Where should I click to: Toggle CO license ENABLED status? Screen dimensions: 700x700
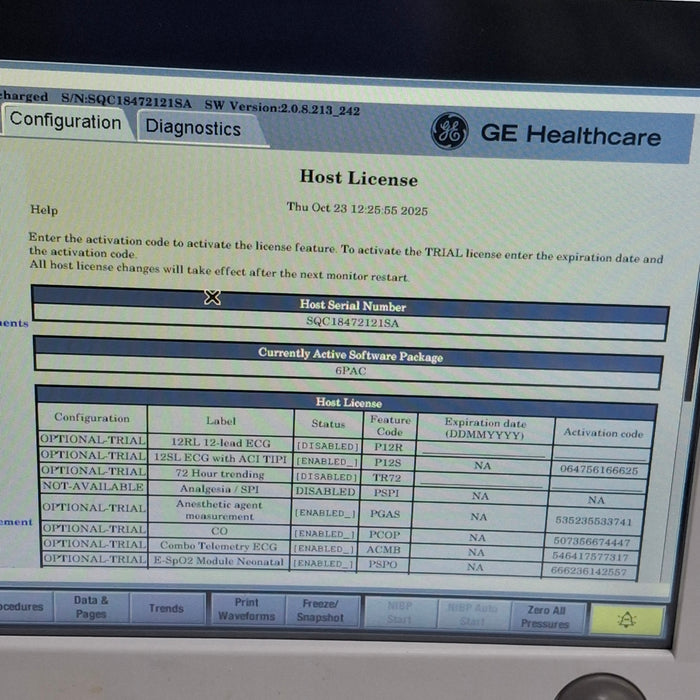click(x=324, y=533)
